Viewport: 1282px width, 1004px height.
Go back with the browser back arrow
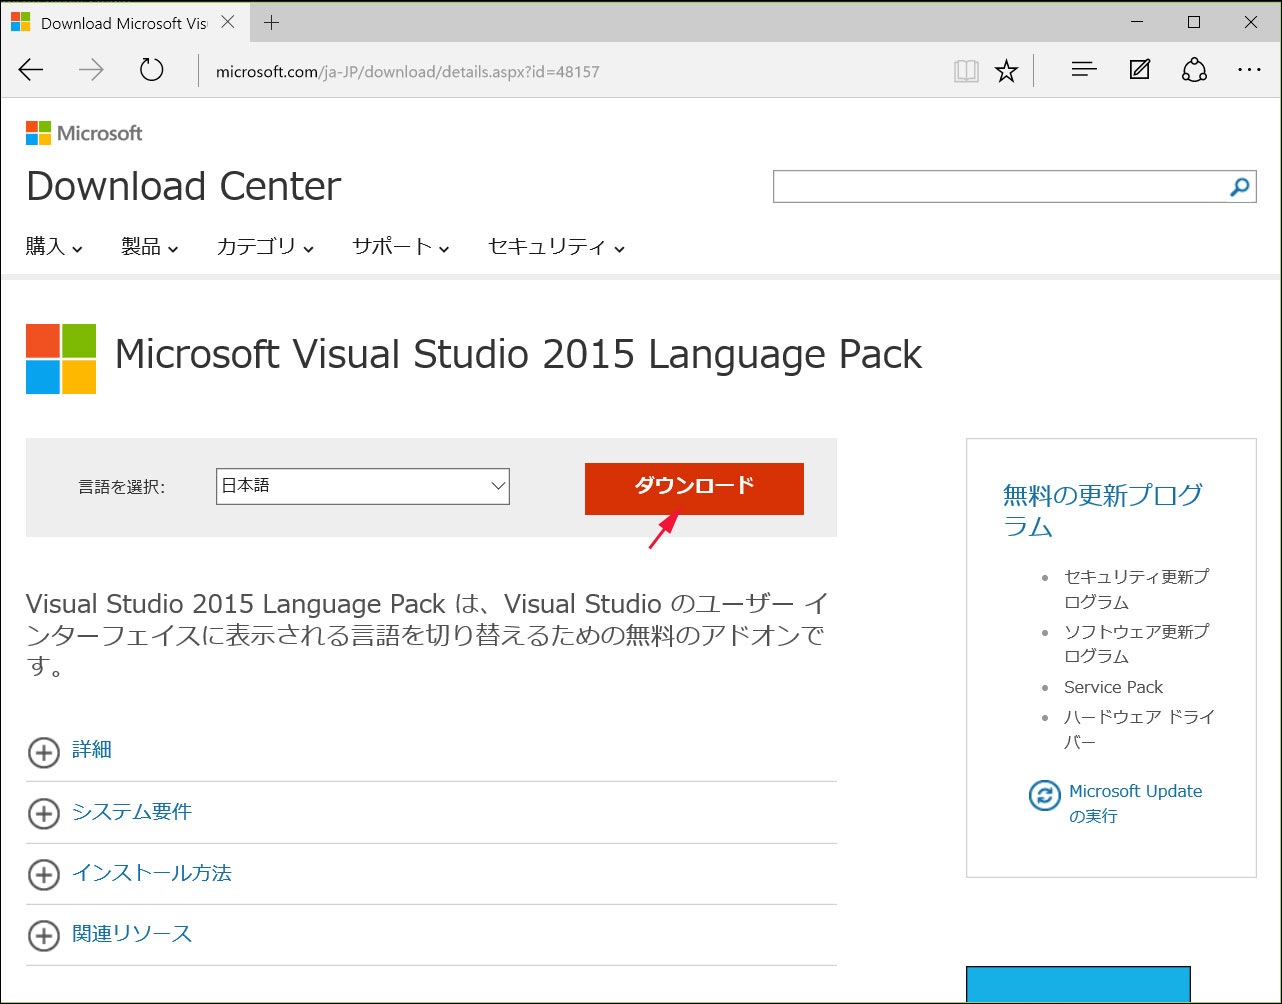(32, 70)
